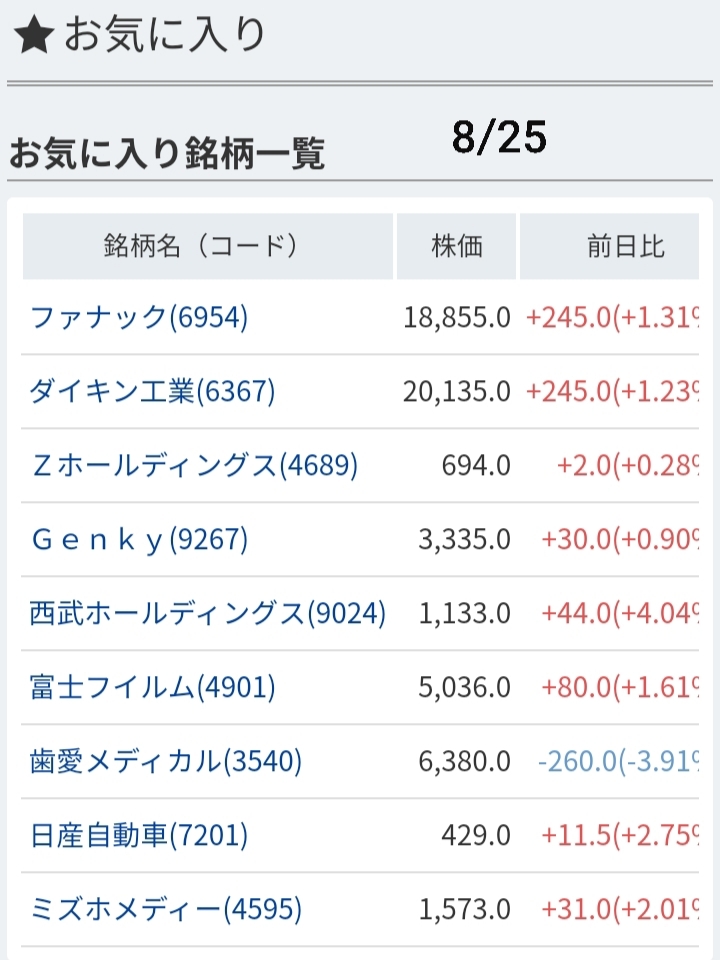Tap the 富士フイルム(4901) stock link
The height and width of the screenshot is (960, 720).
152,688
